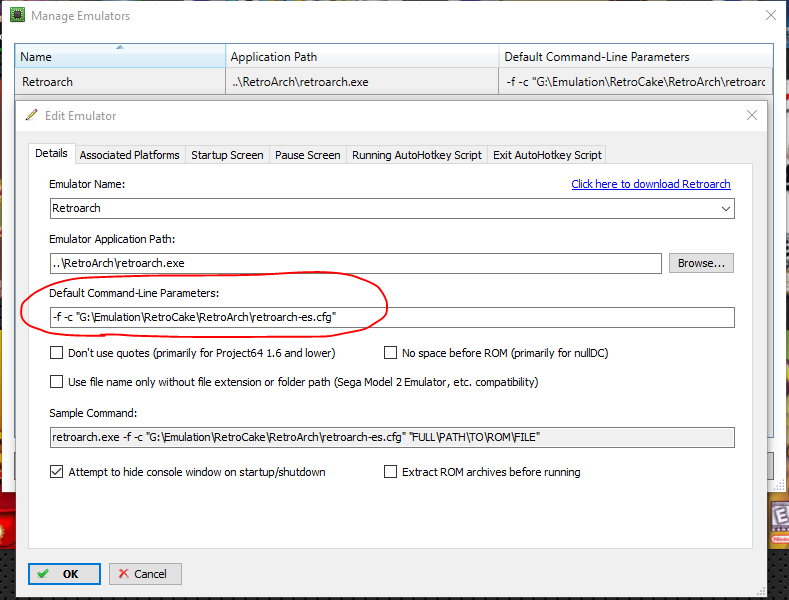
Task: Focus the Default Command-Line Parameters field
Action: pyautogui.click(x=392, y=317)
